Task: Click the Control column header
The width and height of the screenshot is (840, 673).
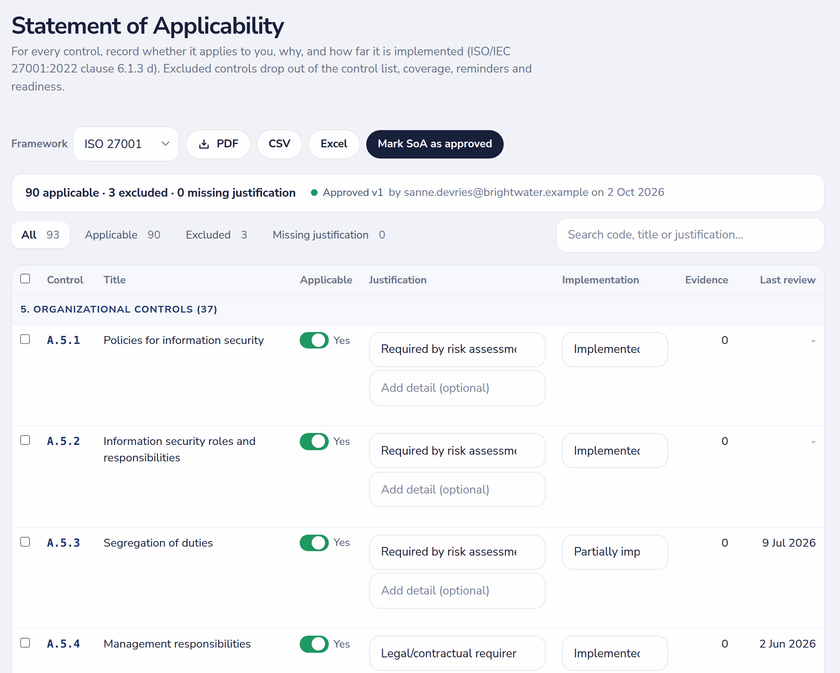Action: click(65, 280)
